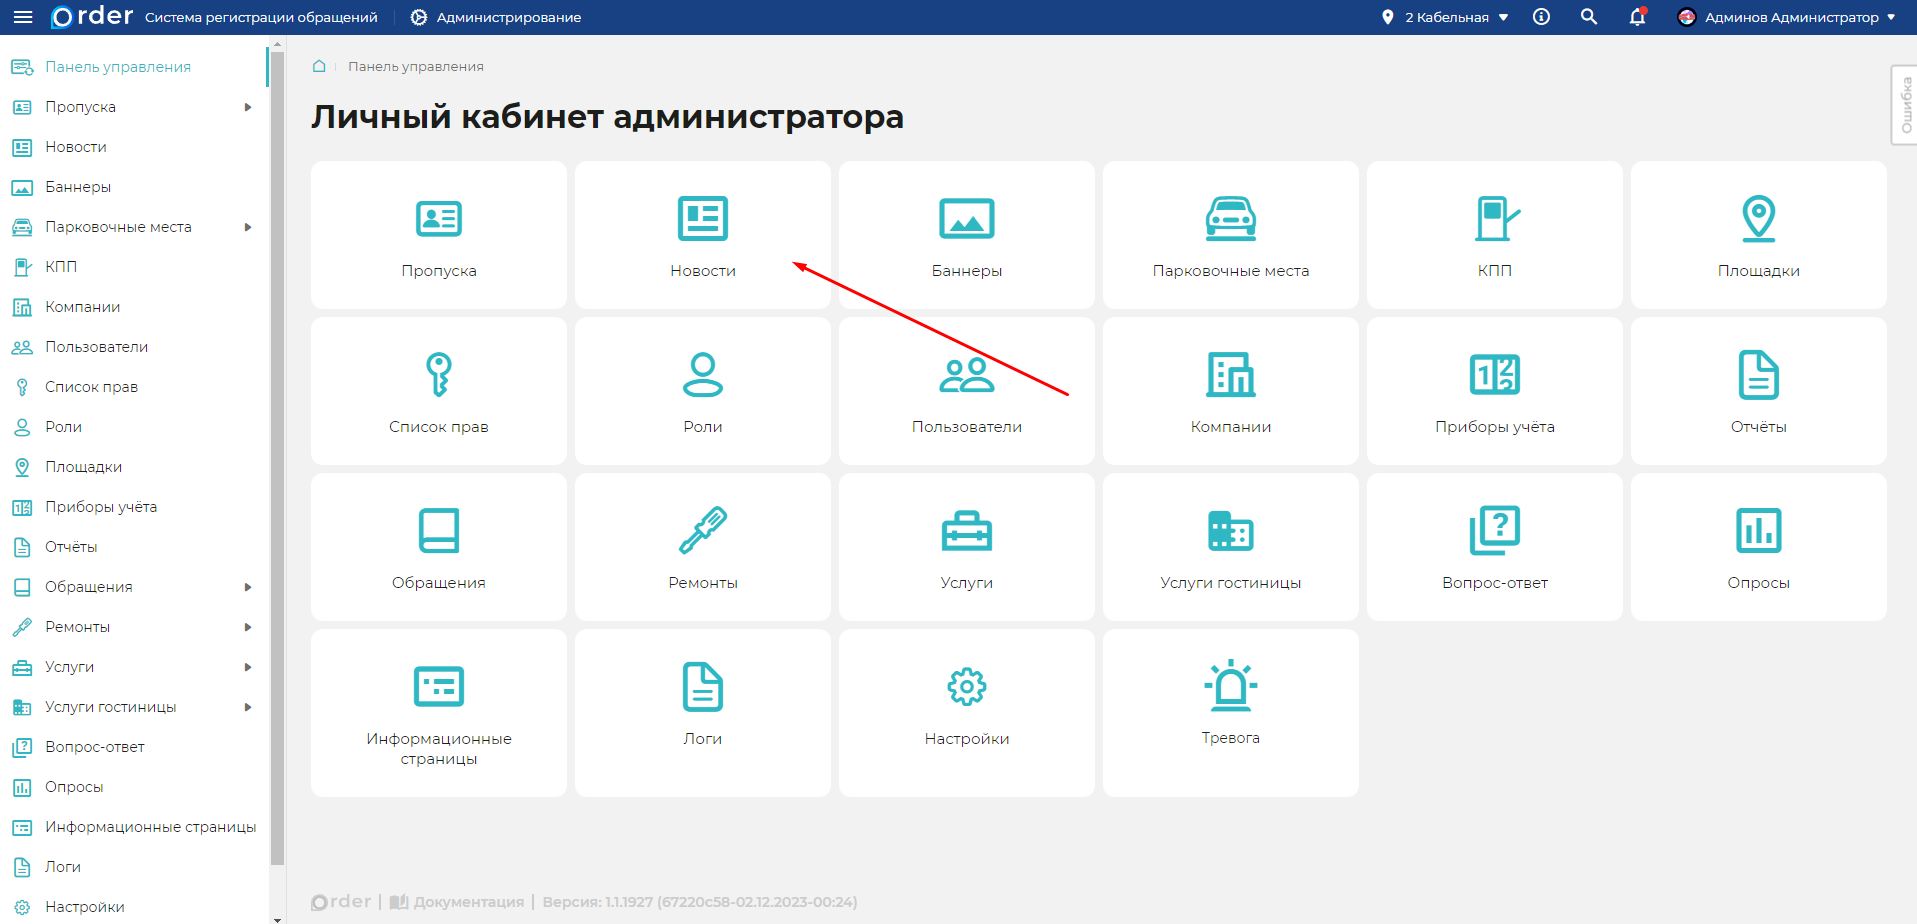Click the search magnifier icon

pos(1588,17)
